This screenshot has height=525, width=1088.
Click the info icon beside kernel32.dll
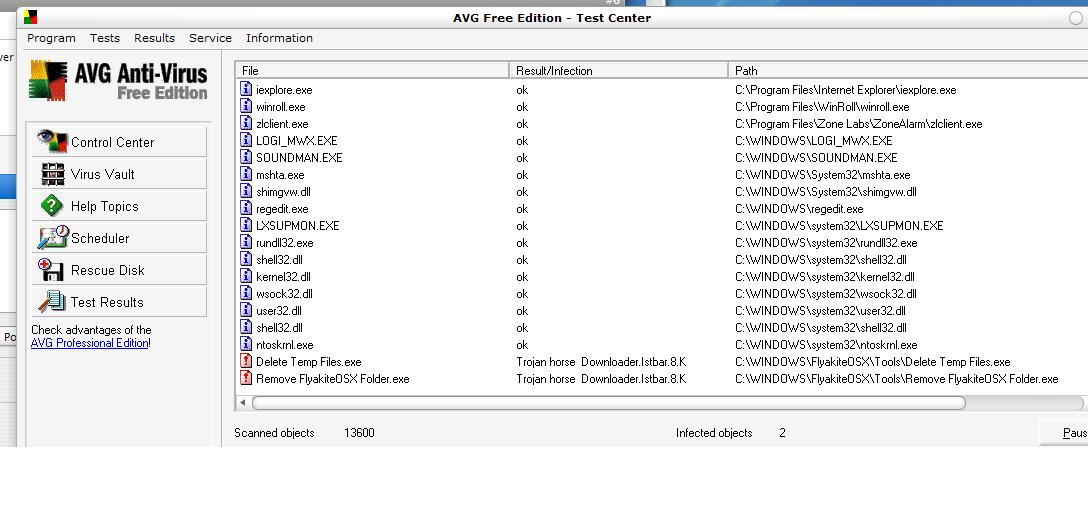point(246,276)
